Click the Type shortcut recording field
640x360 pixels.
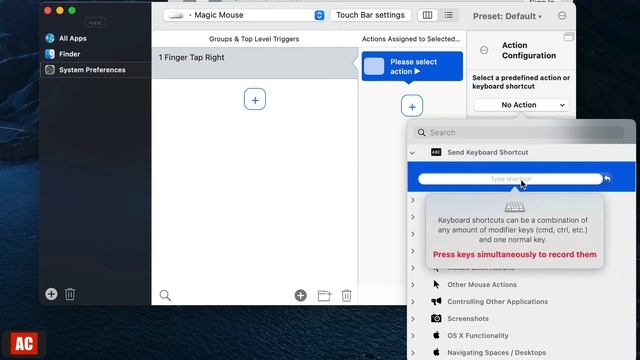click(510, 179)
